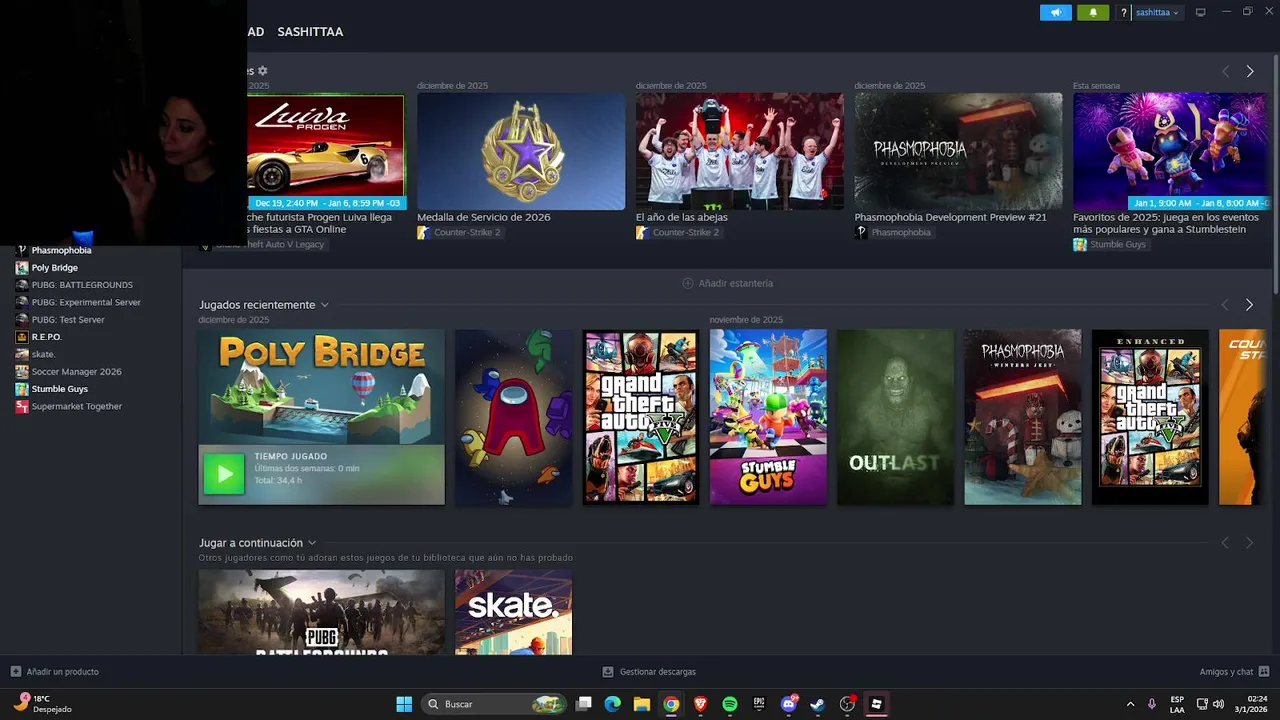The height and width of the screenshot is (720, 1280).
Task: Open the Poly Bridge game card
Action: [321, 417]
